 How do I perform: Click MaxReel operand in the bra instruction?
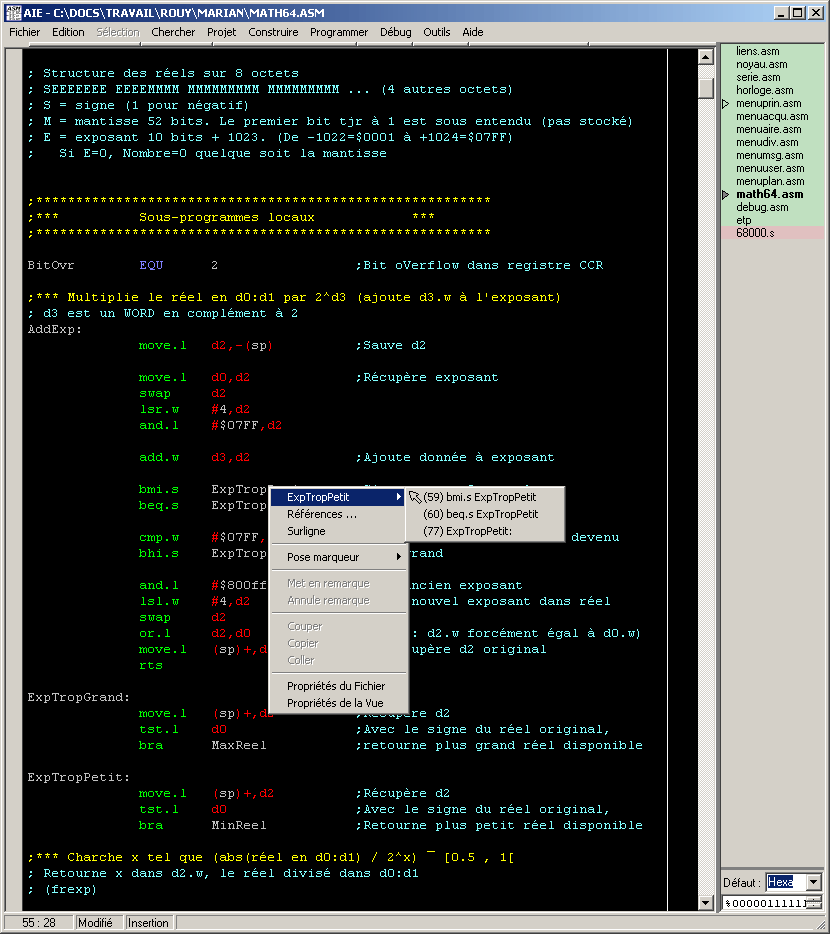(x=239, y=745)
